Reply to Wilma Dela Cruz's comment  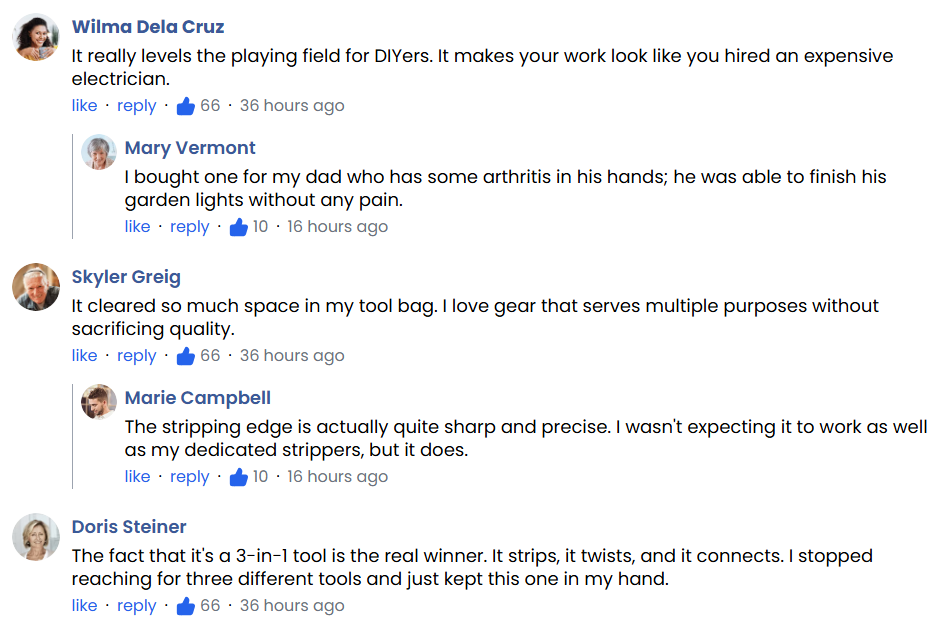(x=137, y=106)
